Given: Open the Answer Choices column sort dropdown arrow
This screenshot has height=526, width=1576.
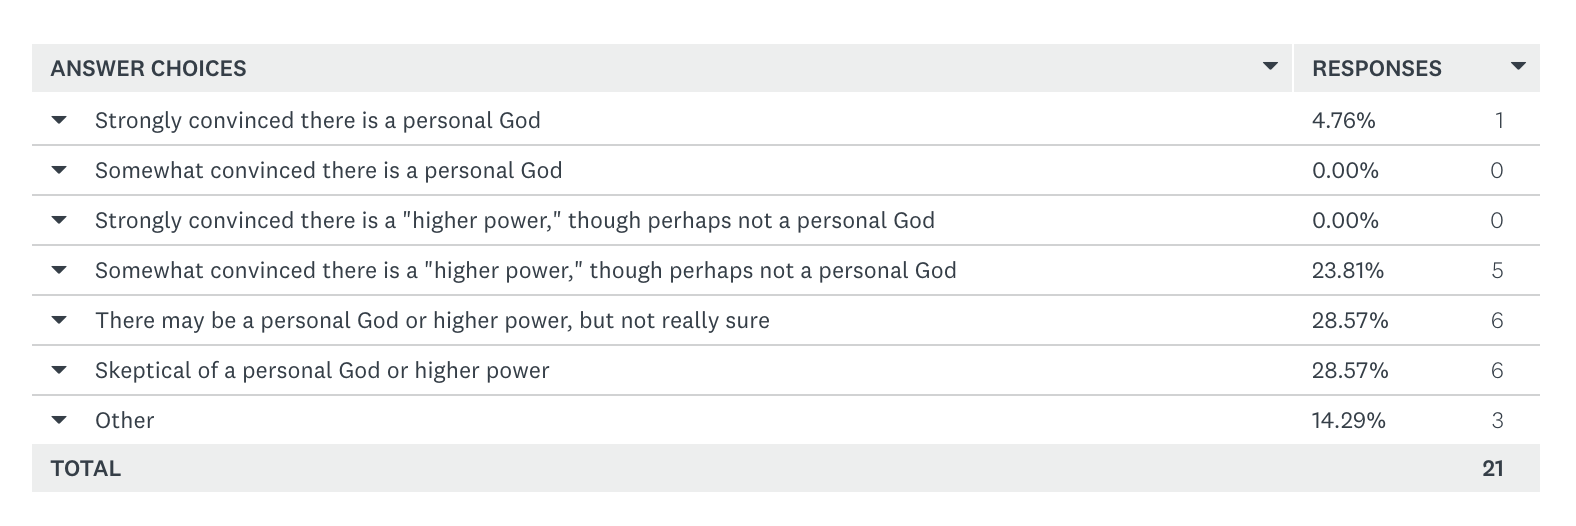Looking at the screenshot, I should coord(1270,67).
